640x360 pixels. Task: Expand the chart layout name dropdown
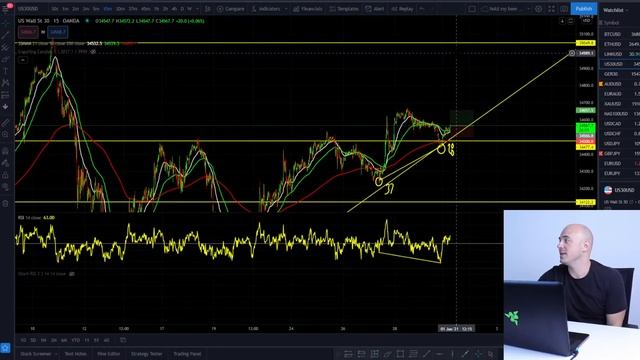pos(529,9)
